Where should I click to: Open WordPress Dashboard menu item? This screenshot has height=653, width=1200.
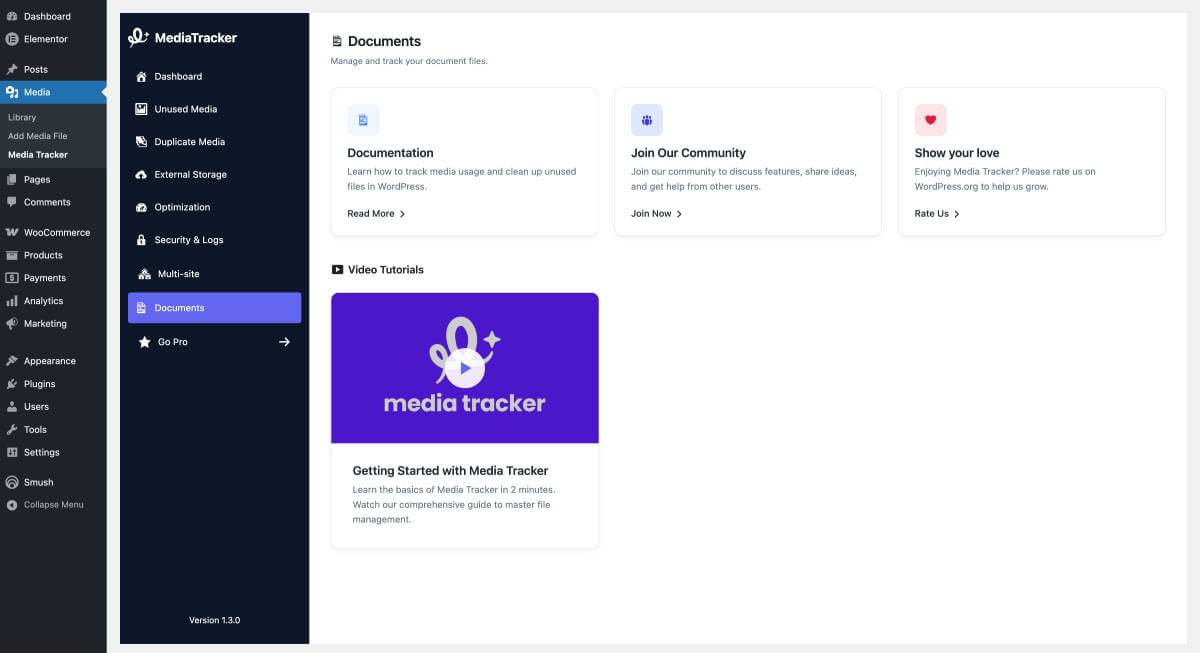click(x=53, y=16)
